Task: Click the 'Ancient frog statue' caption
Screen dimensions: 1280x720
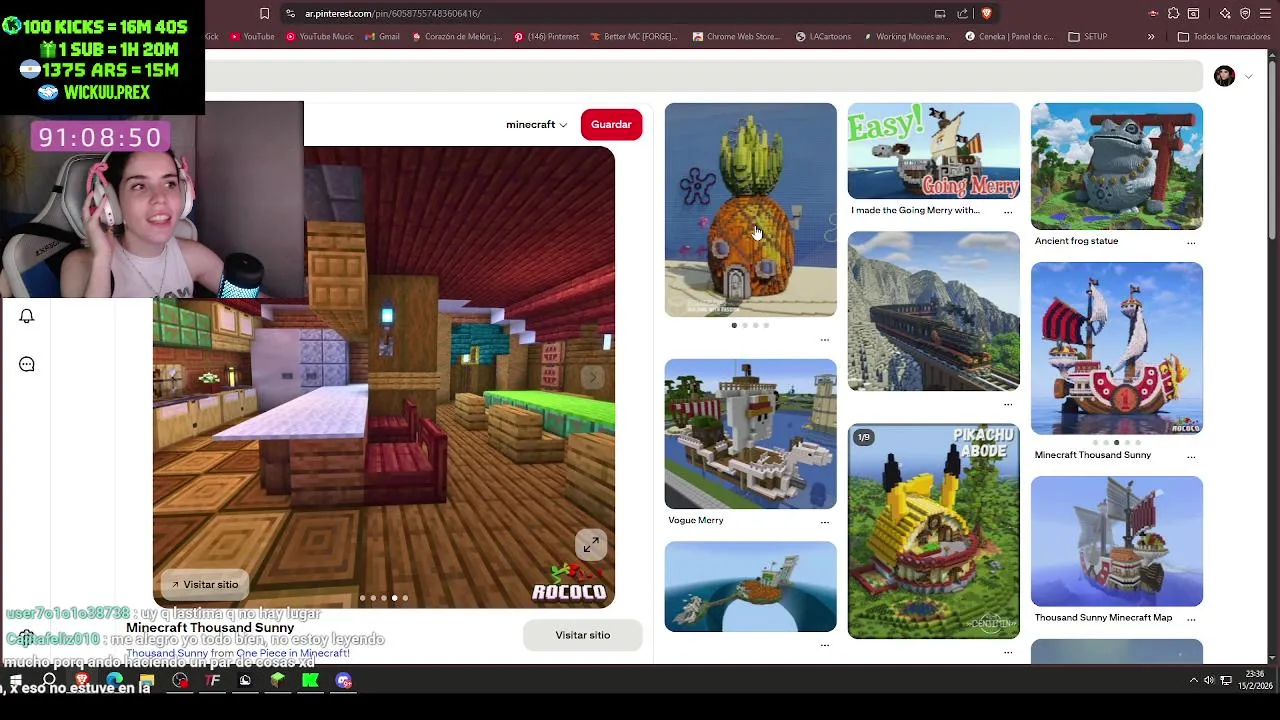Action: click(1076, 241)
